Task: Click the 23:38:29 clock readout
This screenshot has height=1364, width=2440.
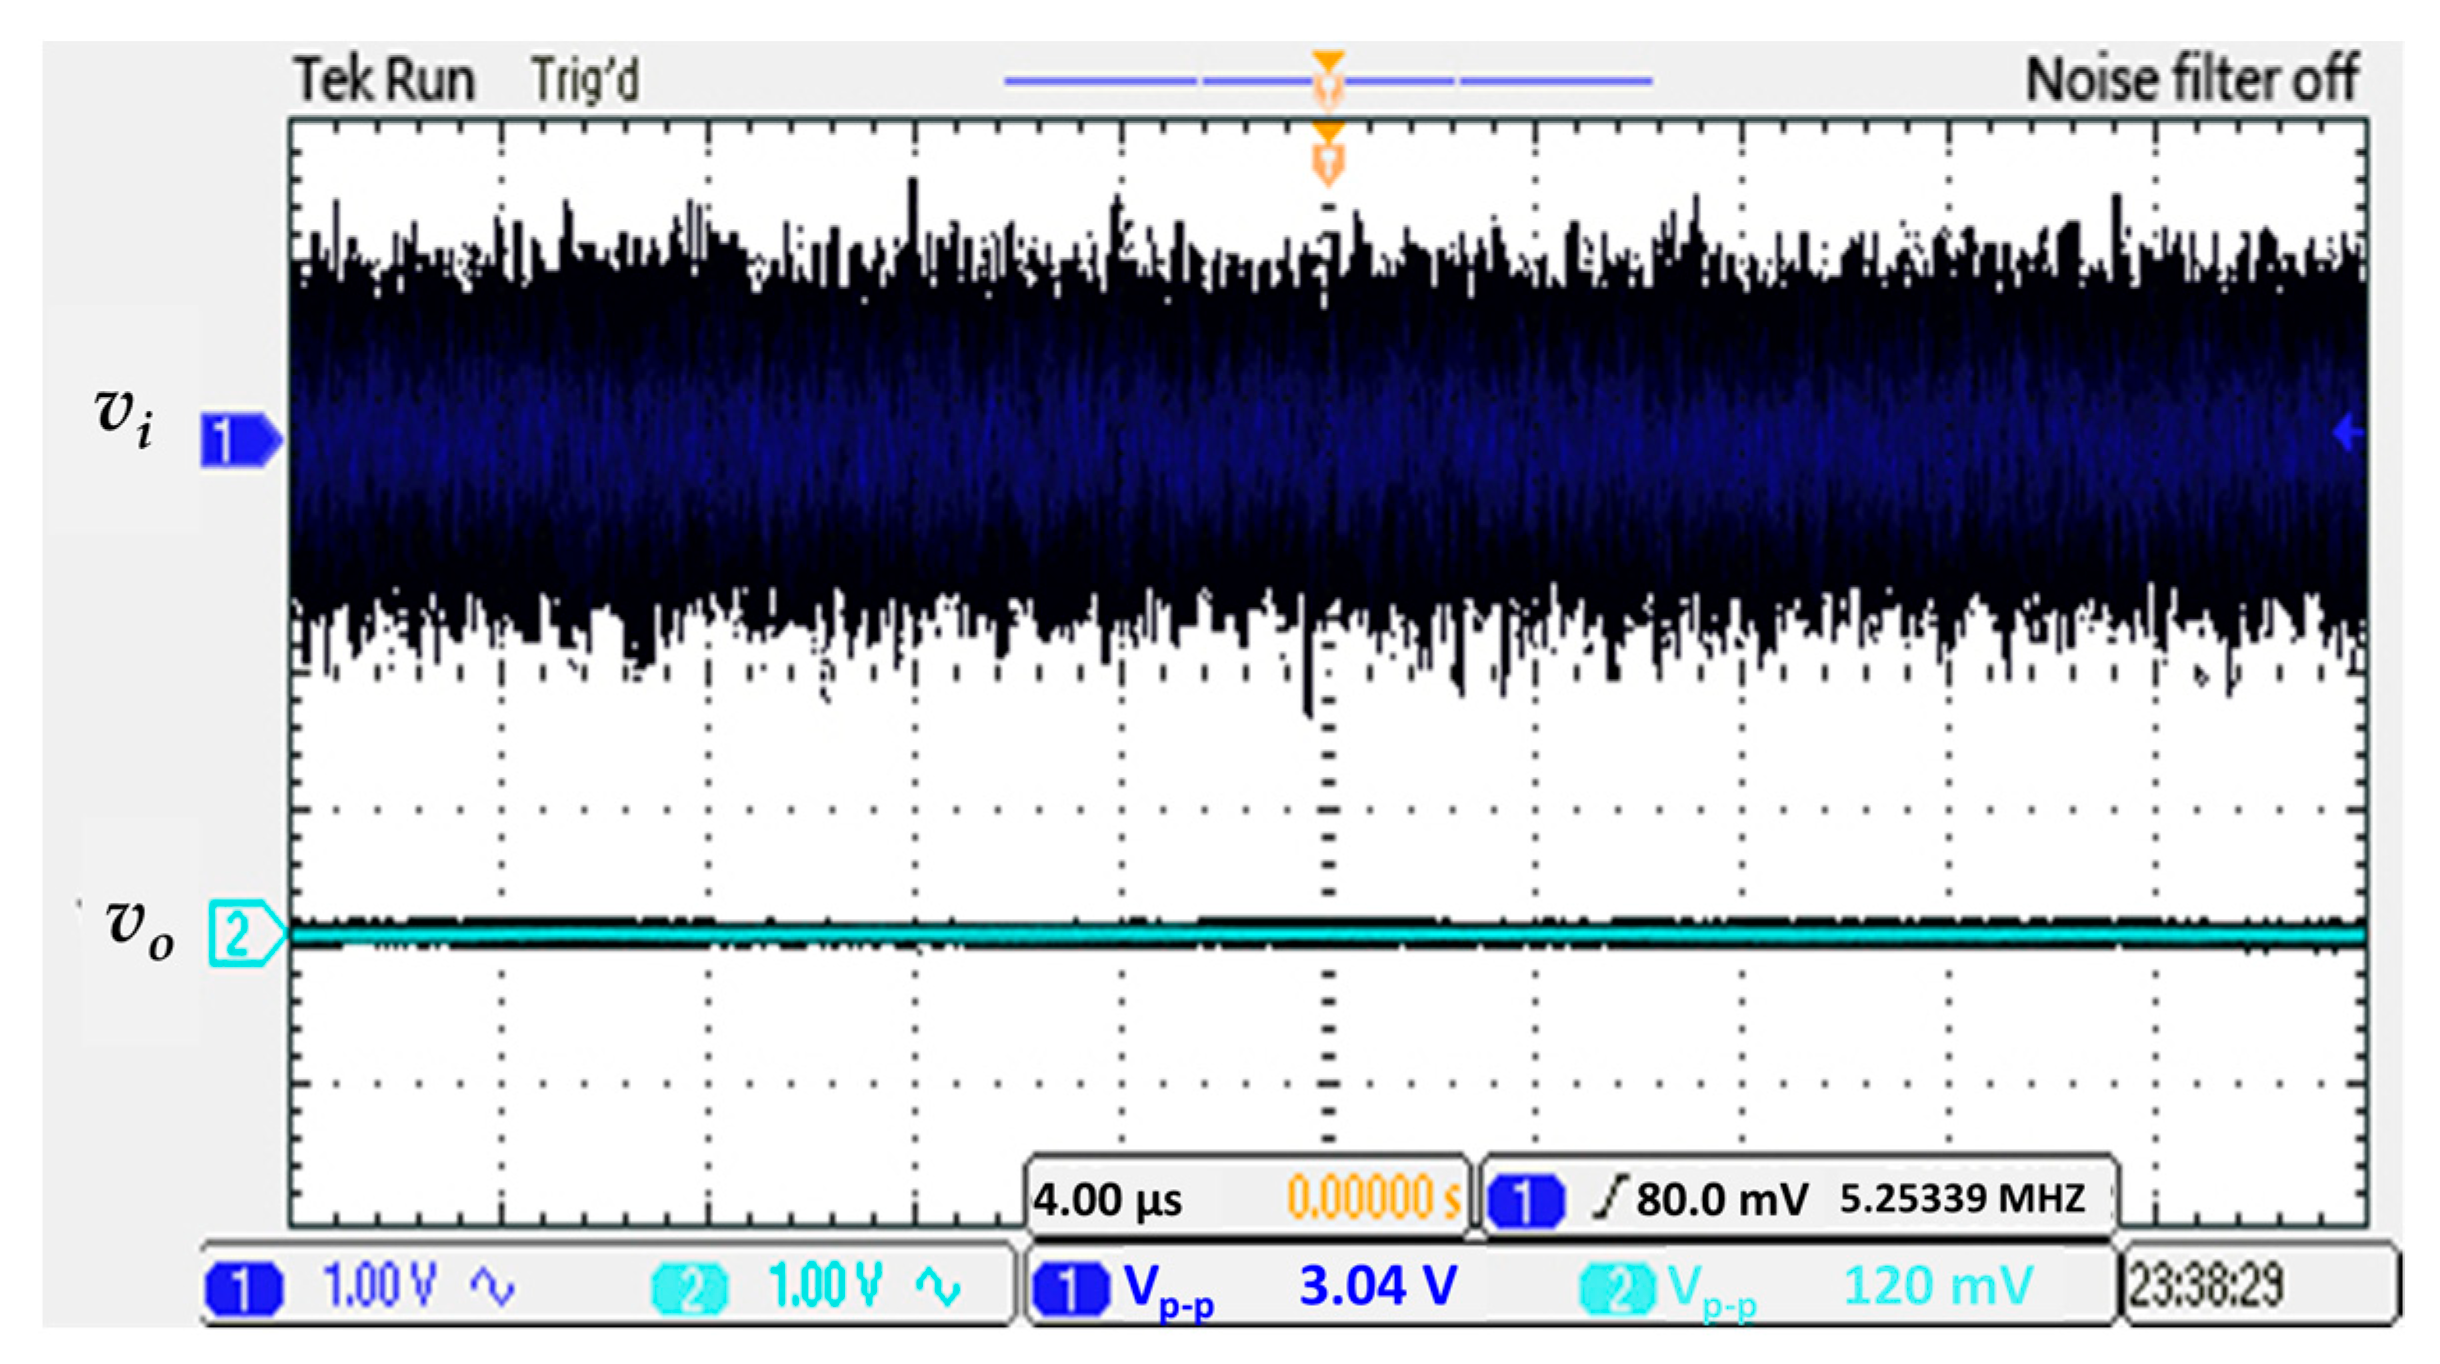Action: pyautogui.click(x=2205, y=1287)
